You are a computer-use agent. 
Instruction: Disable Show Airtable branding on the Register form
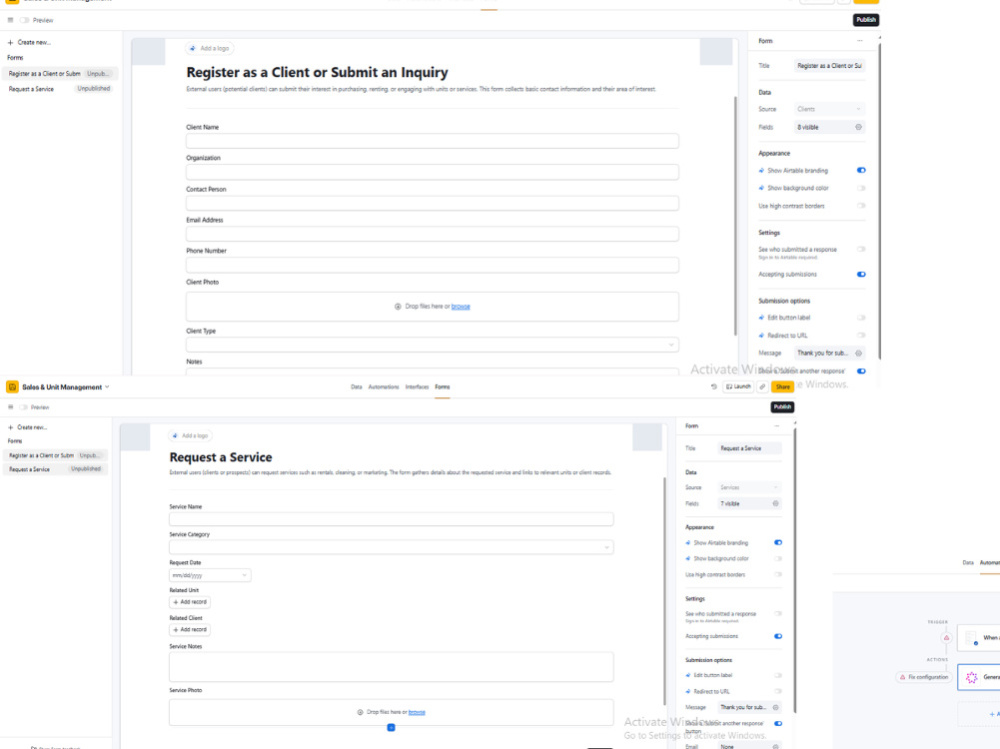[861, 170]
